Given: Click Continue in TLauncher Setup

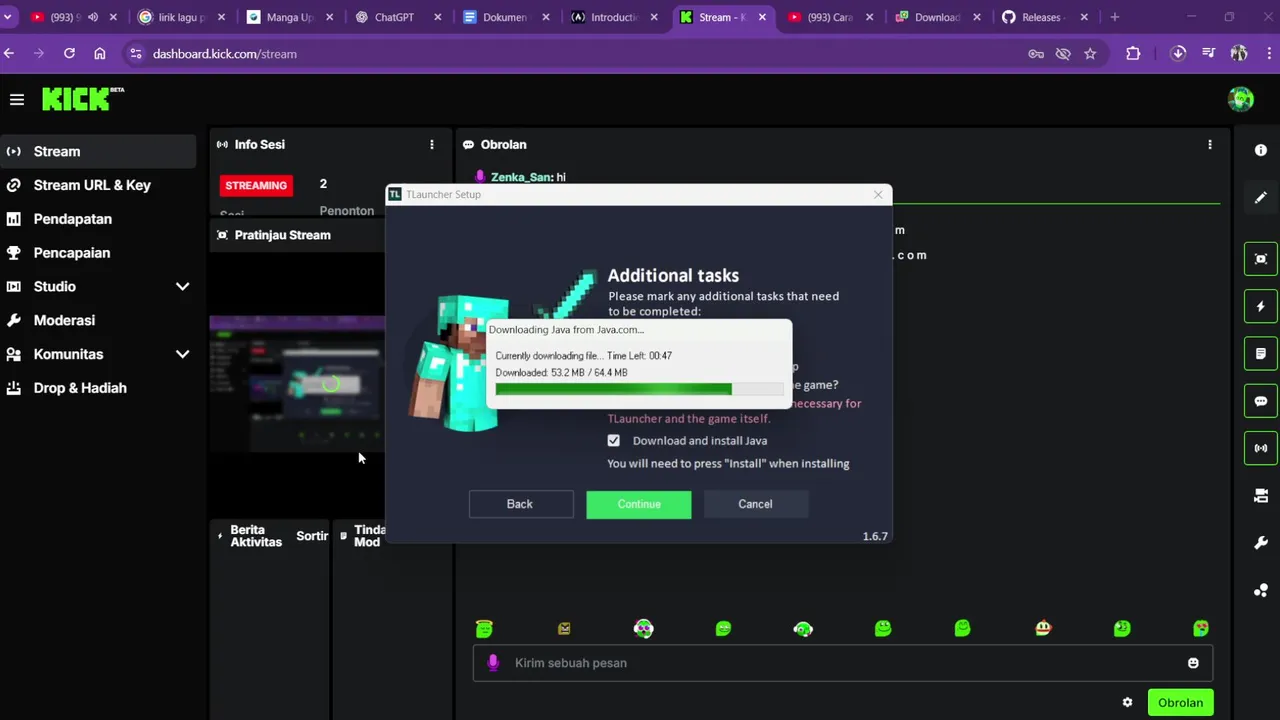Looking at the screenshot, I should (x=639, y=504).
